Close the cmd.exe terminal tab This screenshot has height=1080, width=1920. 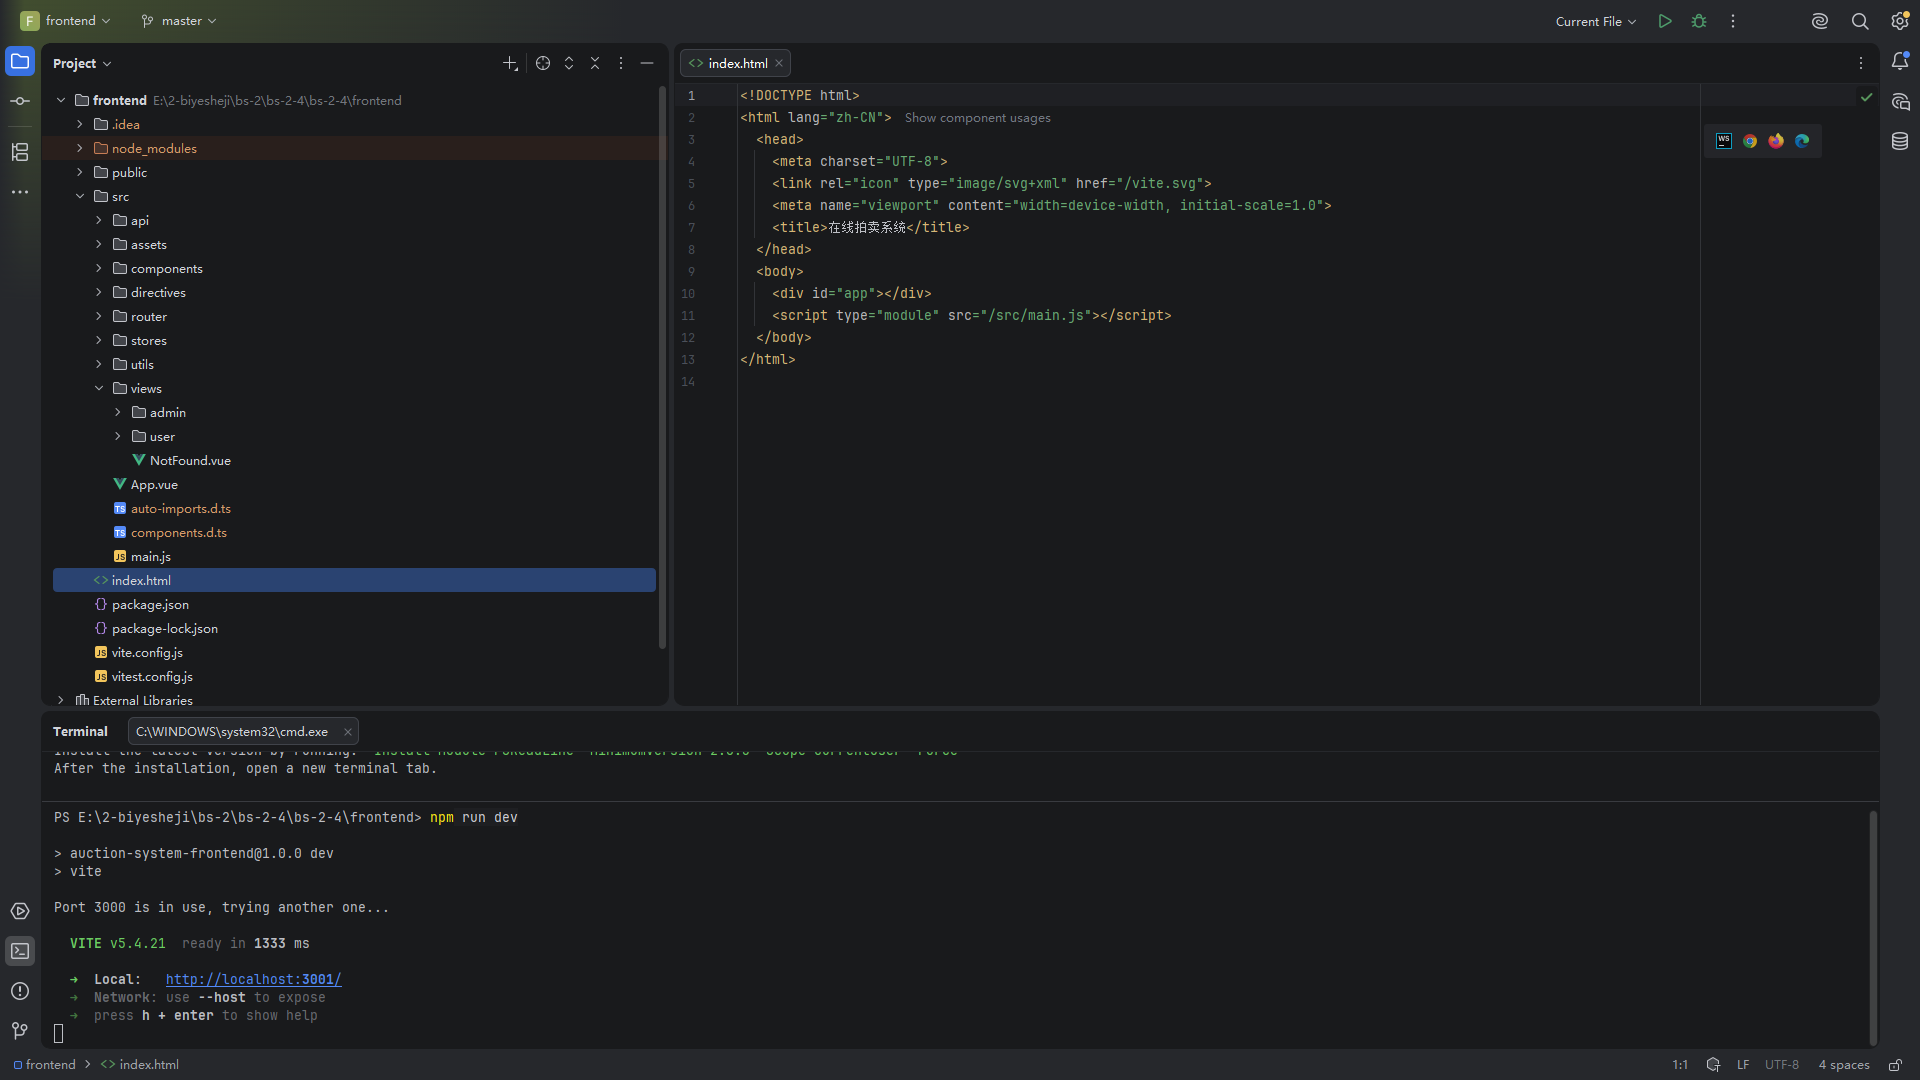click(347, 731)
